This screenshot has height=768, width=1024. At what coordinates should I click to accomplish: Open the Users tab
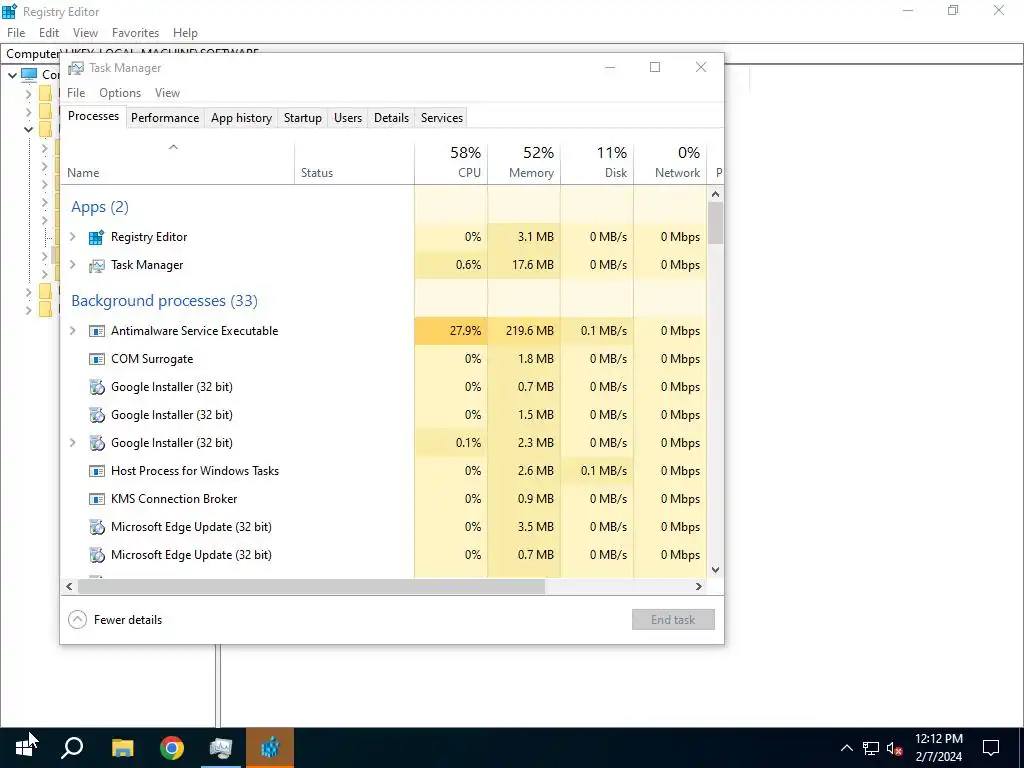pyautogui.click(x=347, y=118)
